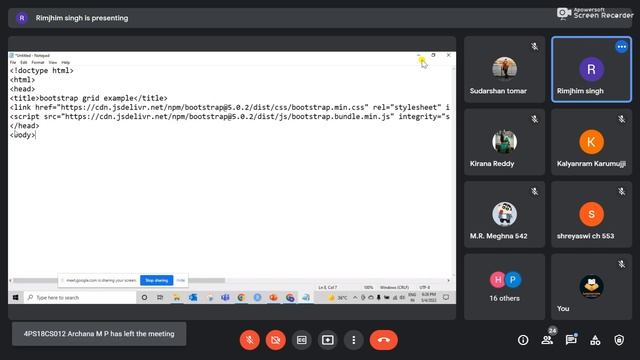Click Notepad horizontal scrollbar thumb

click(x=119, y=280)
